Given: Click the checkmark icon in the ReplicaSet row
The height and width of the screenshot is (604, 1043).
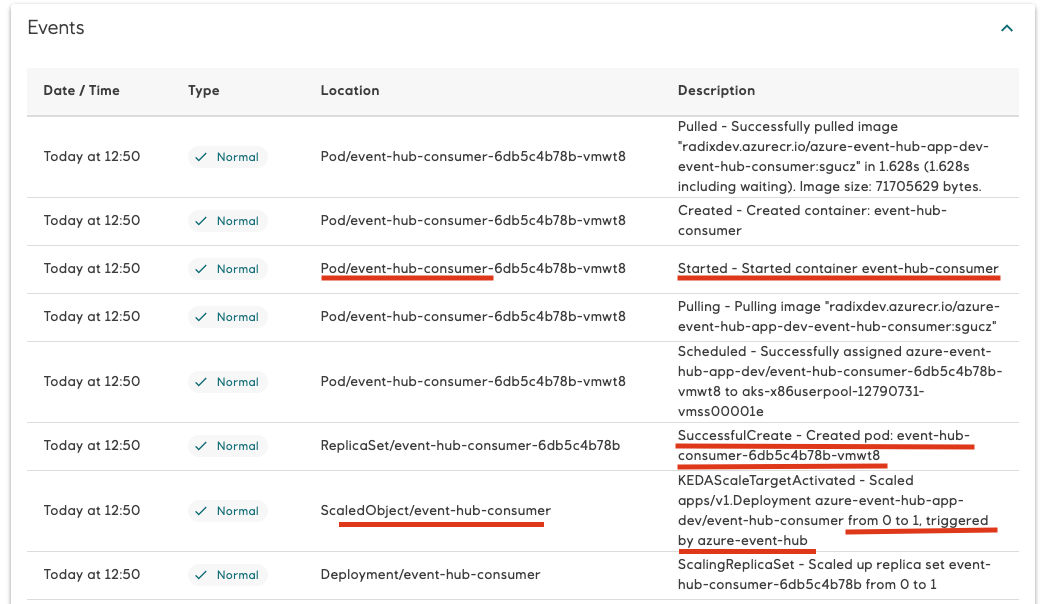Looking at the screenshot, I should 202,446.
